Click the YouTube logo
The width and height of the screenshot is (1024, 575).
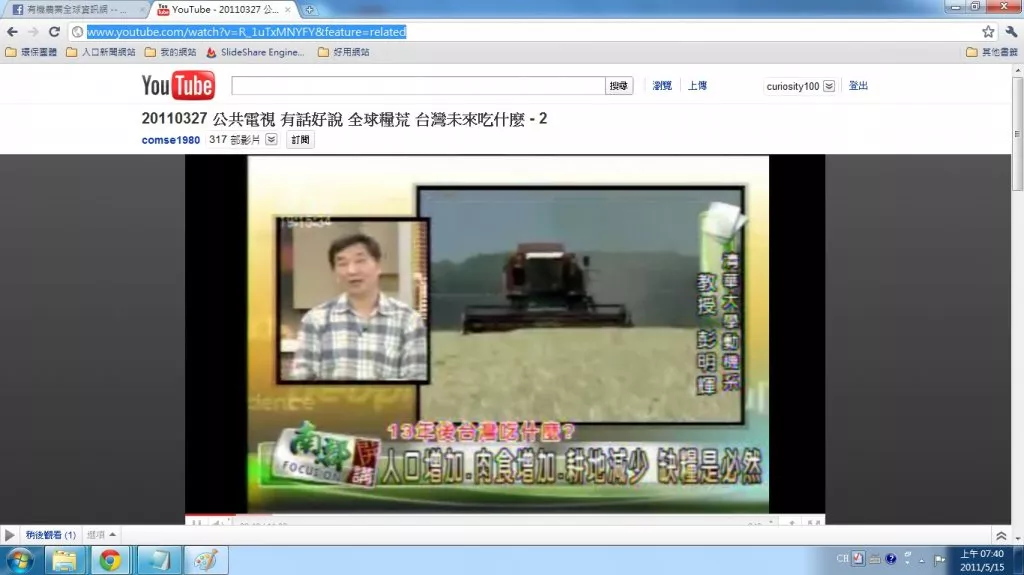click(x=178, y=86)
